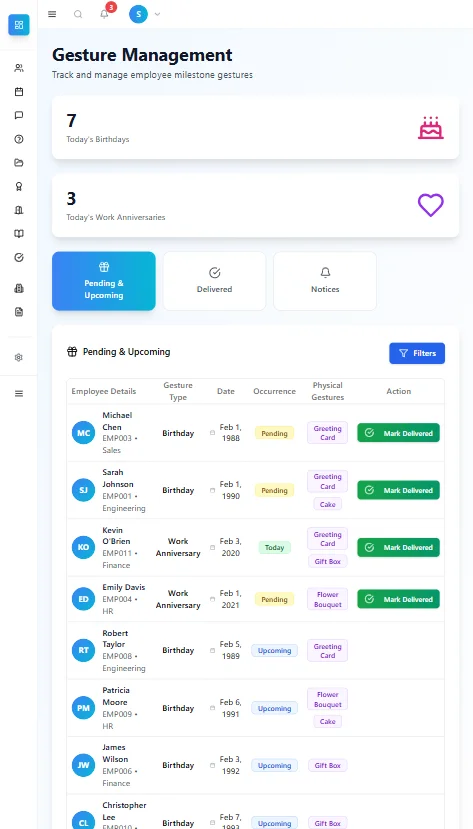The height and width of the screenshot is (829, 473).
Task: Click the Pending badge in Michael Chen's row
Action: [x=274, y=434]
